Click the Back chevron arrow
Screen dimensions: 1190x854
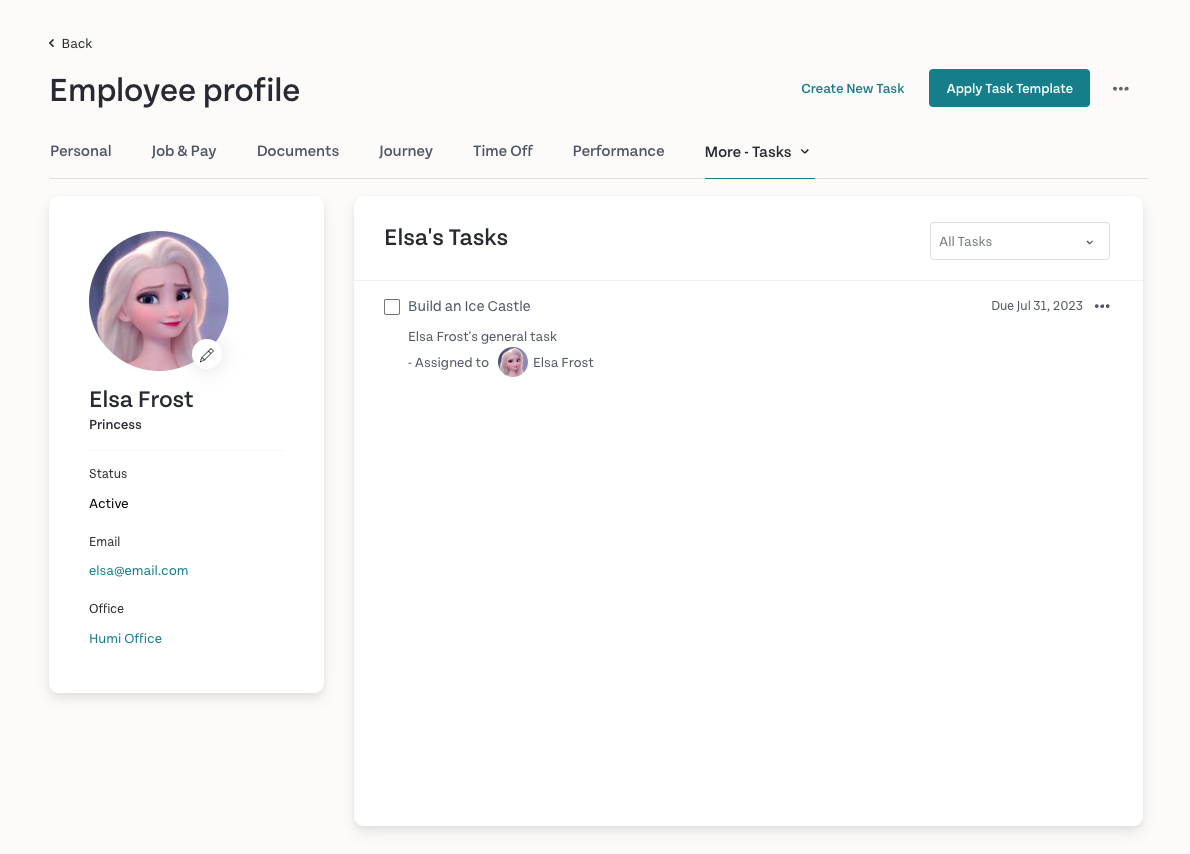click(x=52, y=43)
